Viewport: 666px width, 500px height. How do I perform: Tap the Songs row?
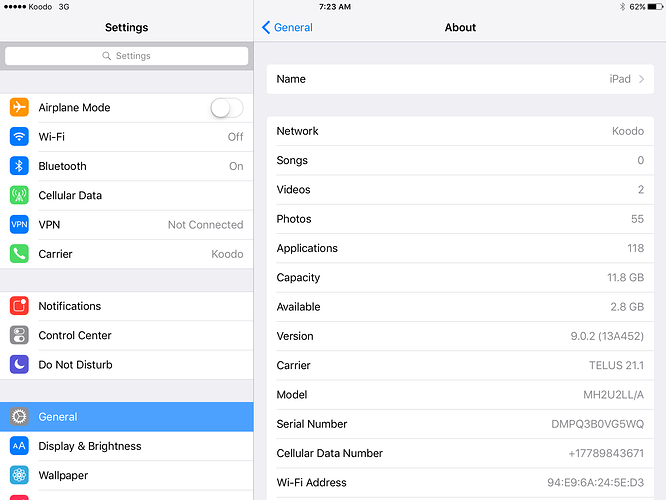pos(460,161)
